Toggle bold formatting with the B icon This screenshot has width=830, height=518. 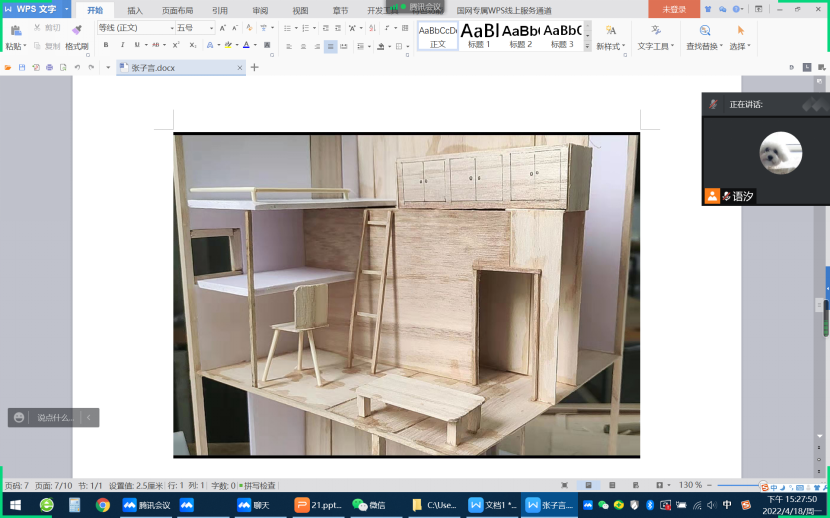pos(106,45)
